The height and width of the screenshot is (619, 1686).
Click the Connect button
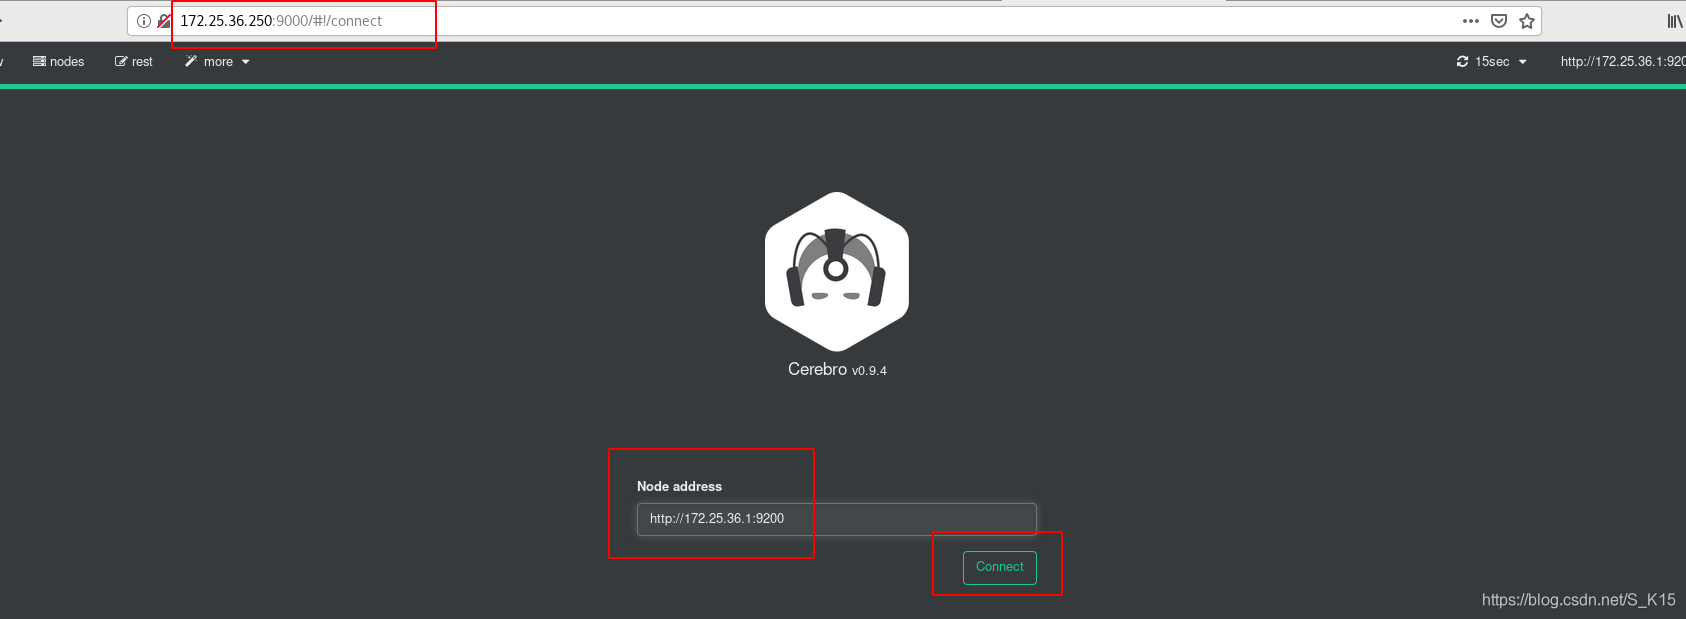[1000, 567]
